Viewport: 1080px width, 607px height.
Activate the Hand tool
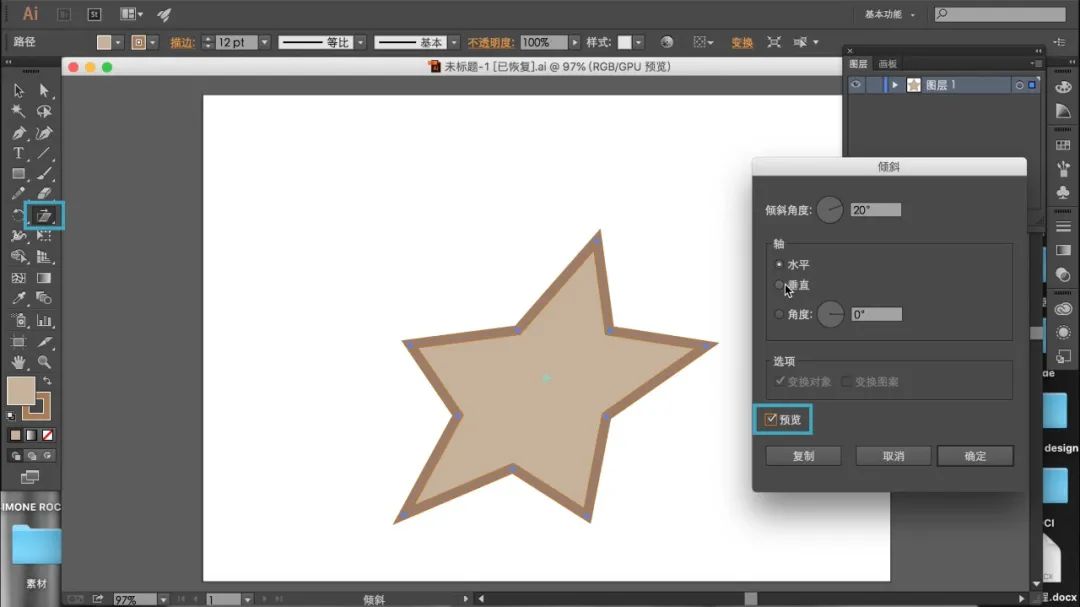tap(19, 362)
